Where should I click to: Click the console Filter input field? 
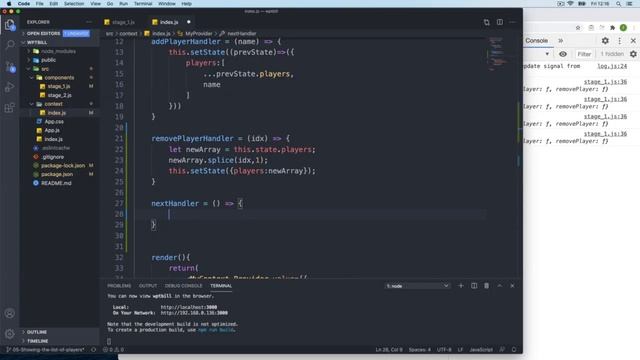[x=584, y=54]
